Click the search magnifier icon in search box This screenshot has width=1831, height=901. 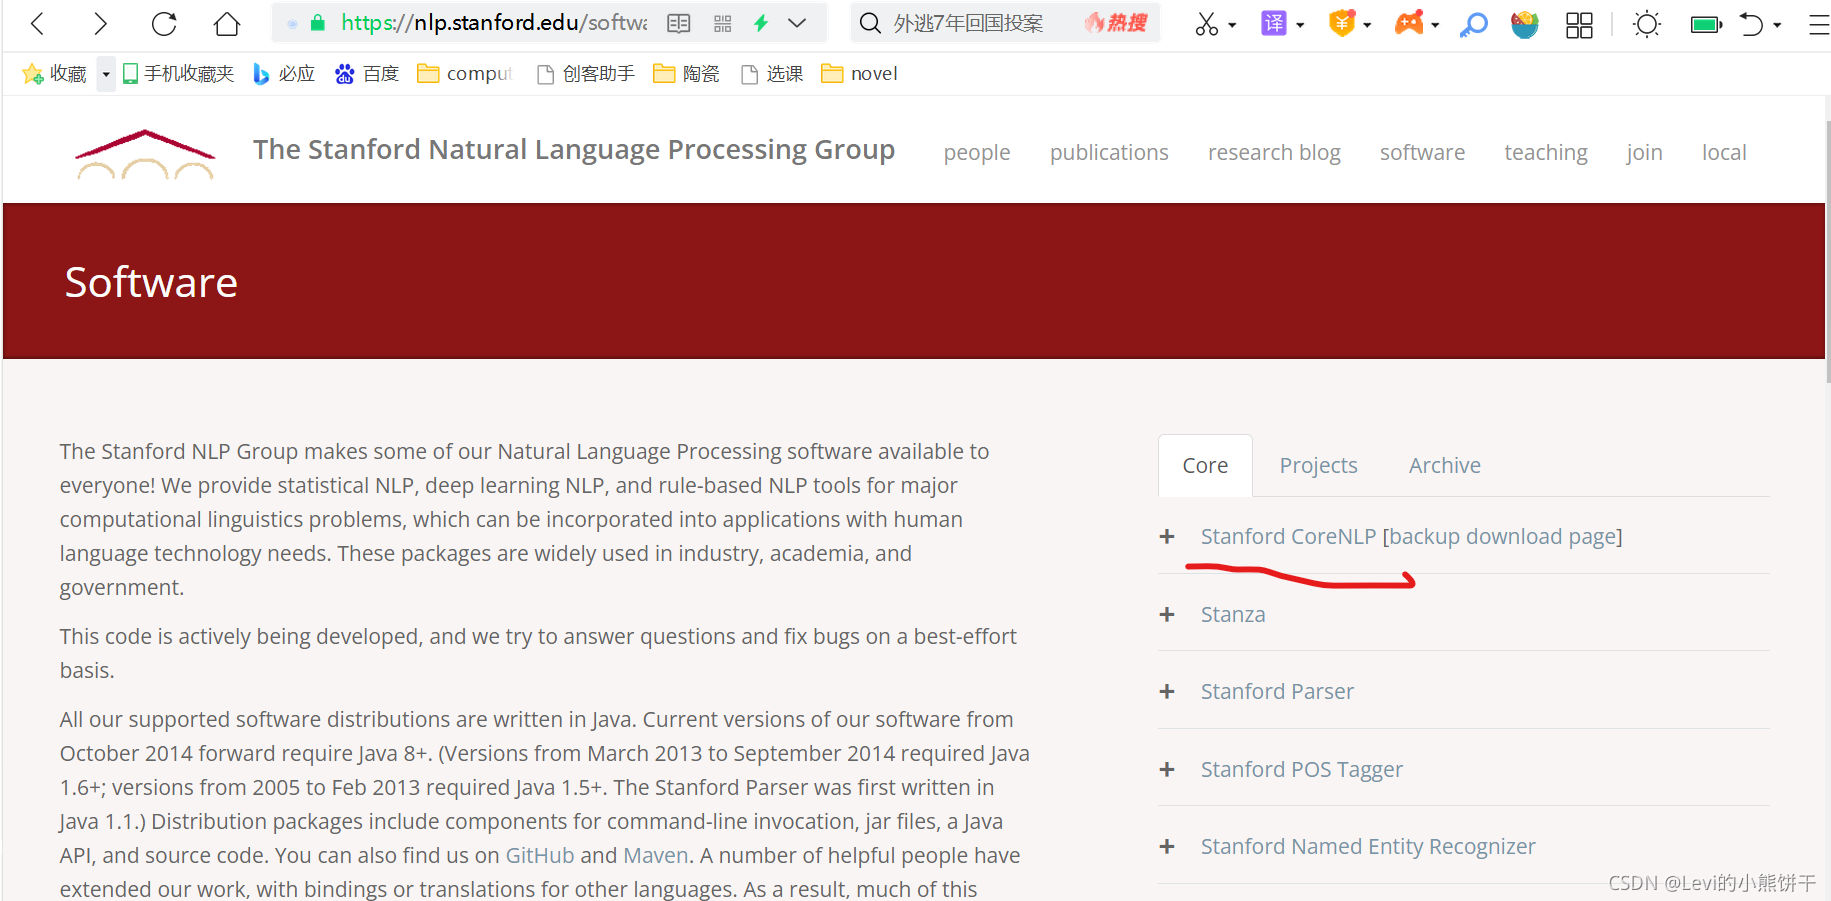(871, 23)
